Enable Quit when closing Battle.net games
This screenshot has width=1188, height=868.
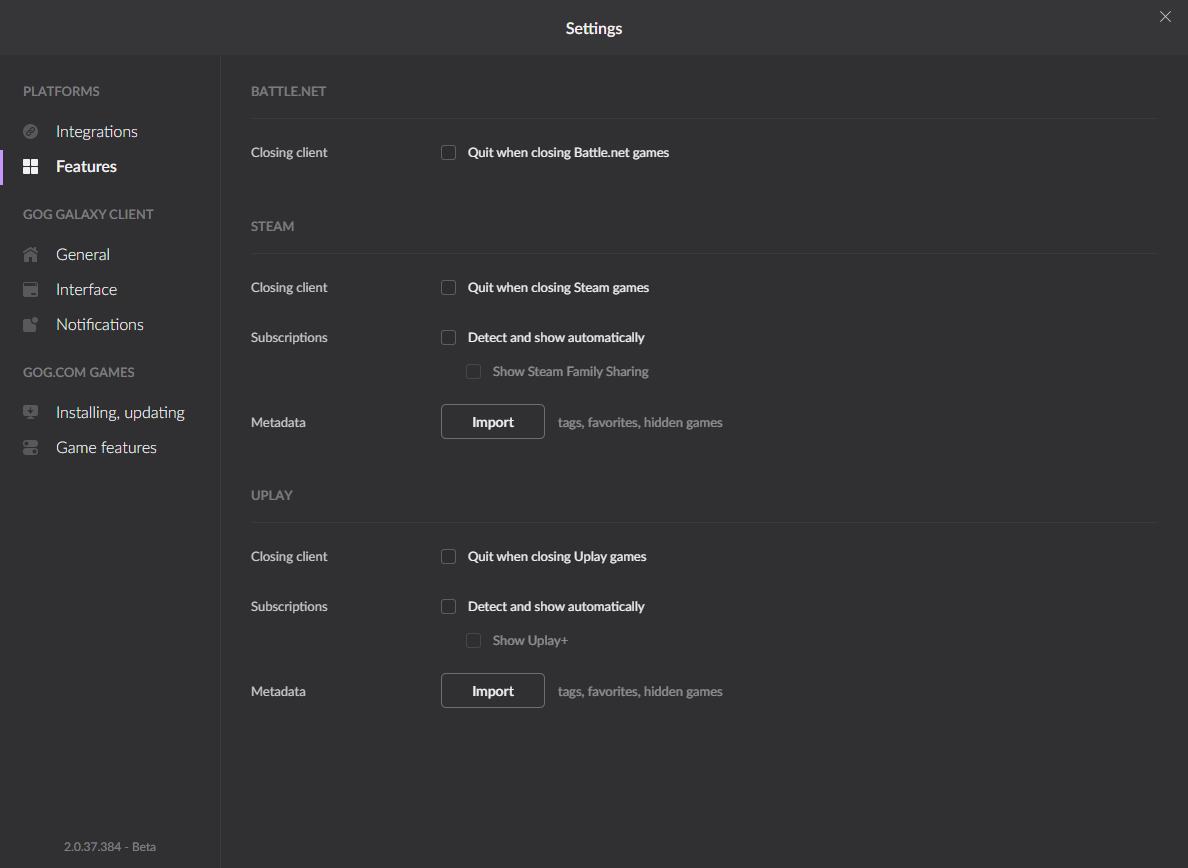click(x=449, y=152)
